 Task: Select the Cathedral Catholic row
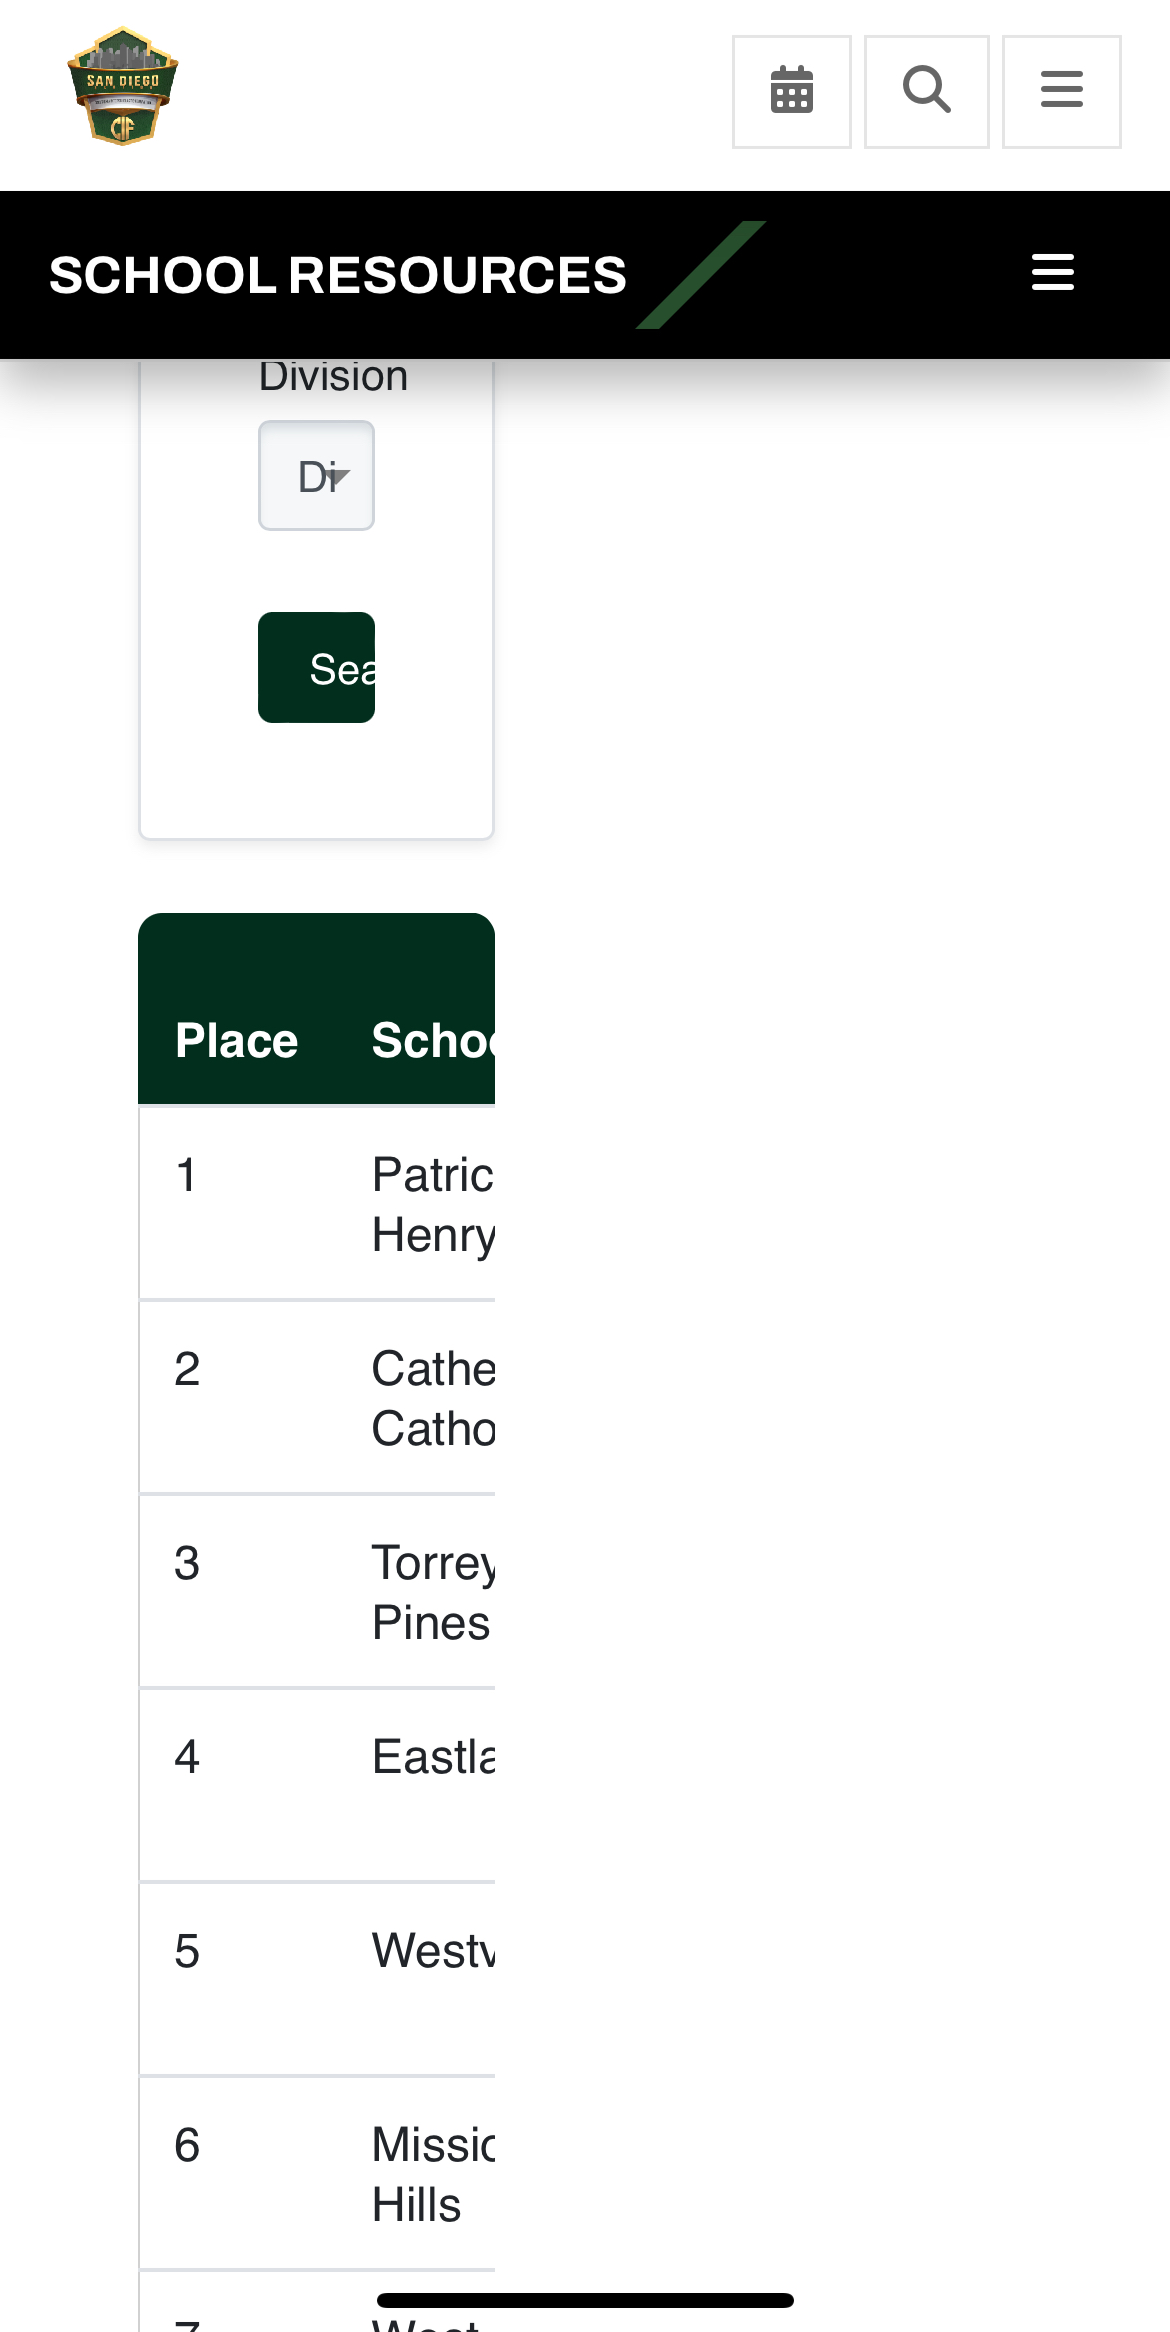click(x=432, y=1398)
